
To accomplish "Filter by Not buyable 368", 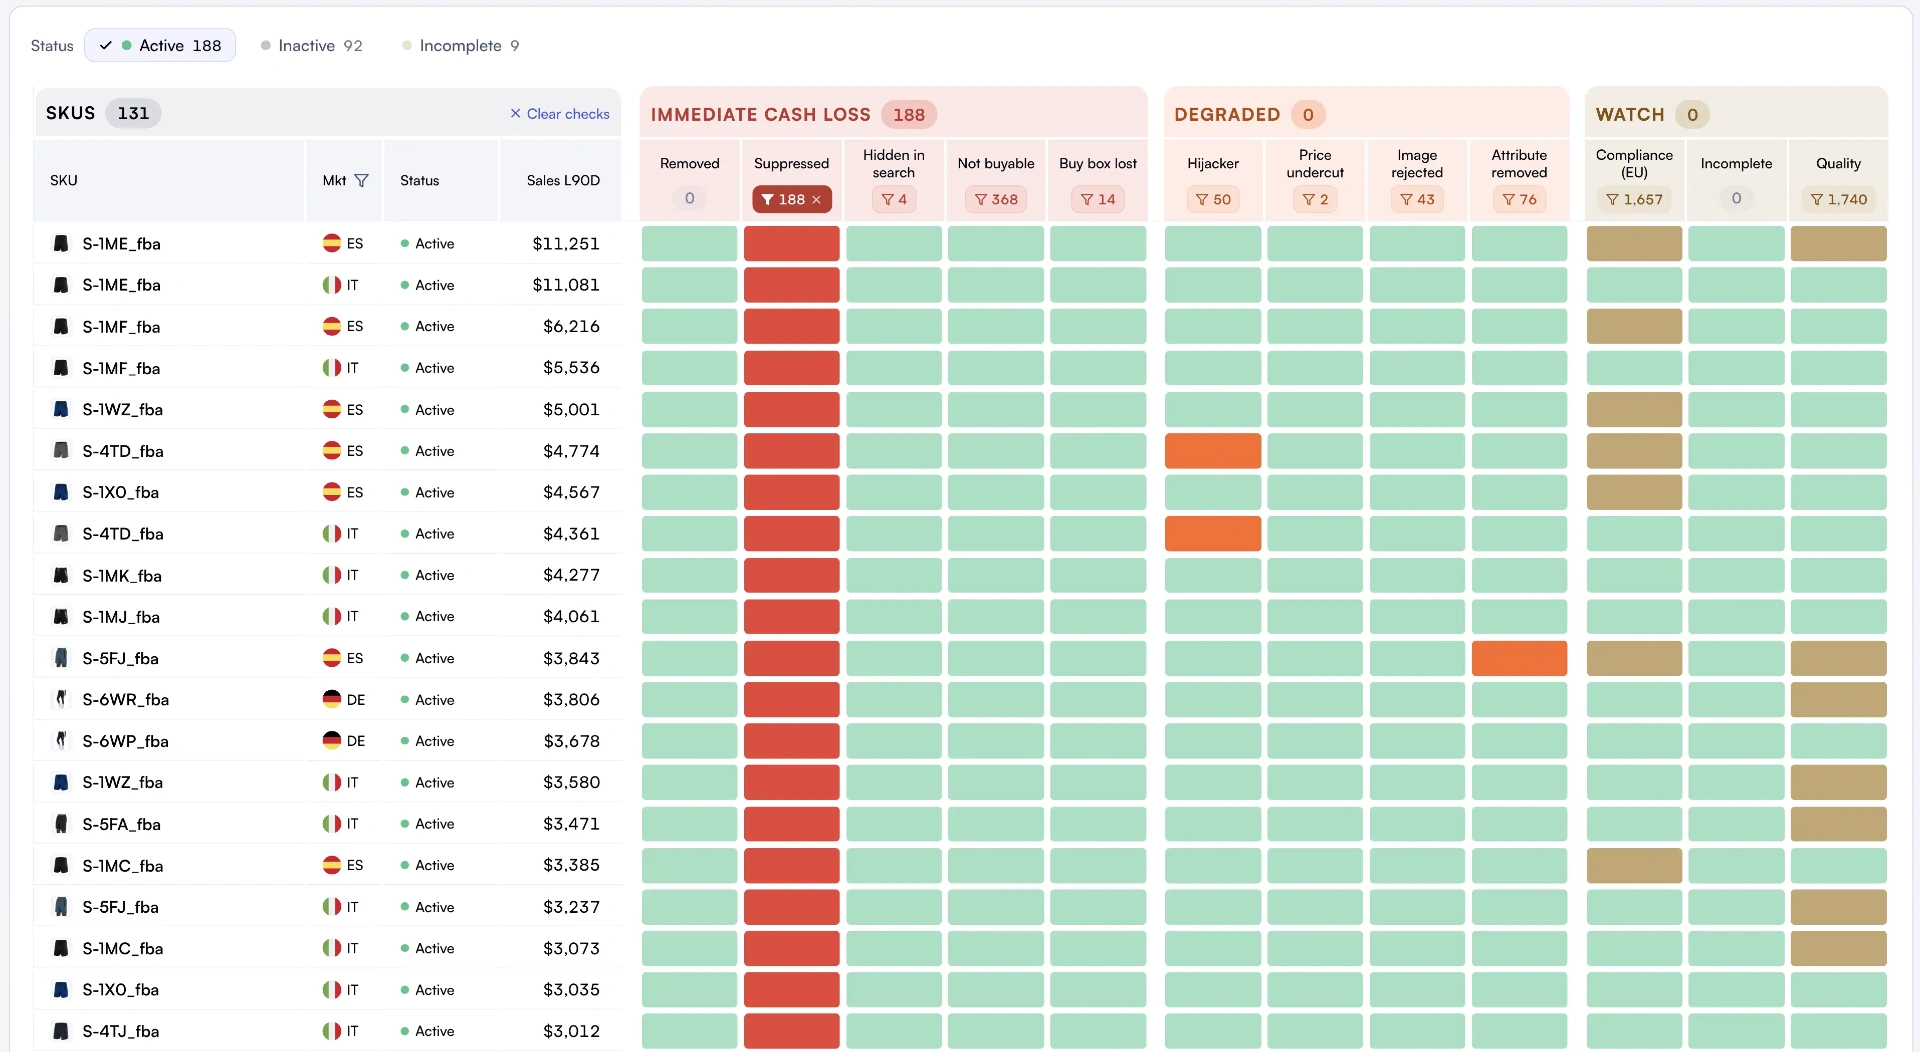I will pyautogui.click(x=996, y=200).
